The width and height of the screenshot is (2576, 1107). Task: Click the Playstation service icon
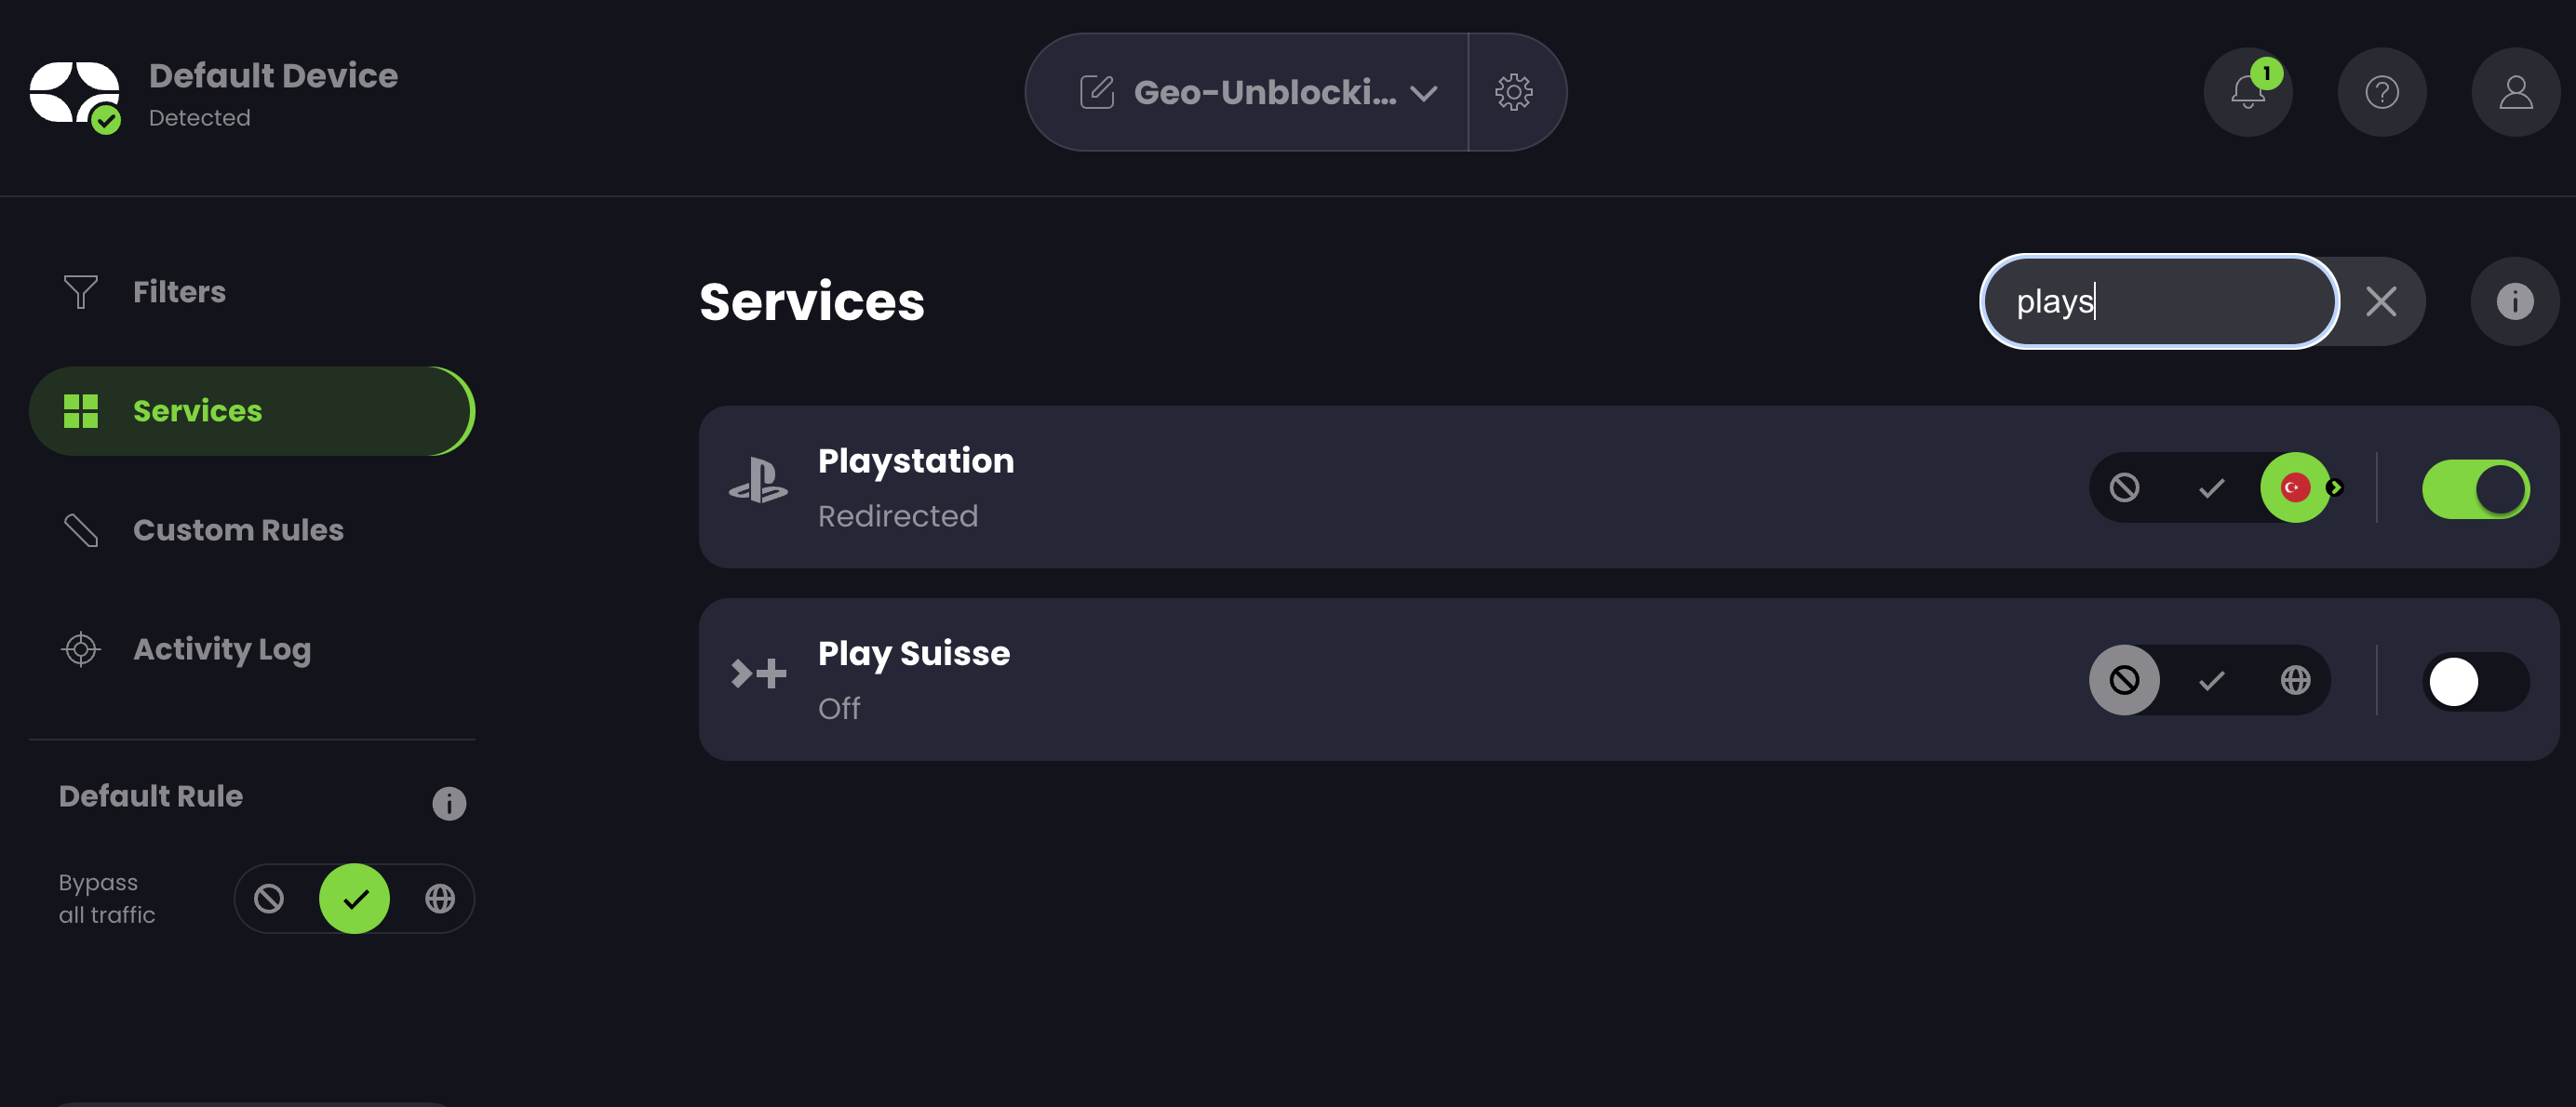[x=758, y=485]
